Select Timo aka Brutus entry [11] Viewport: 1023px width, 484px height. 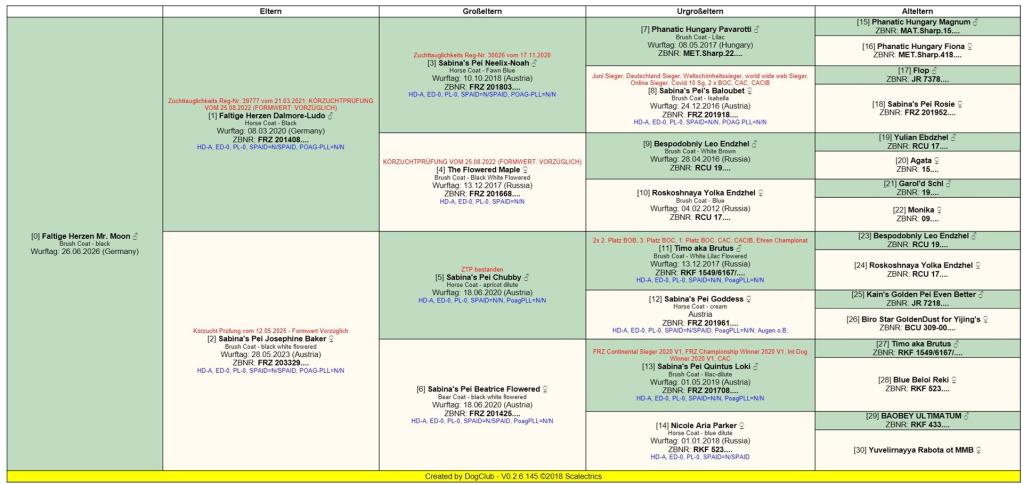[x=700, y=249]
